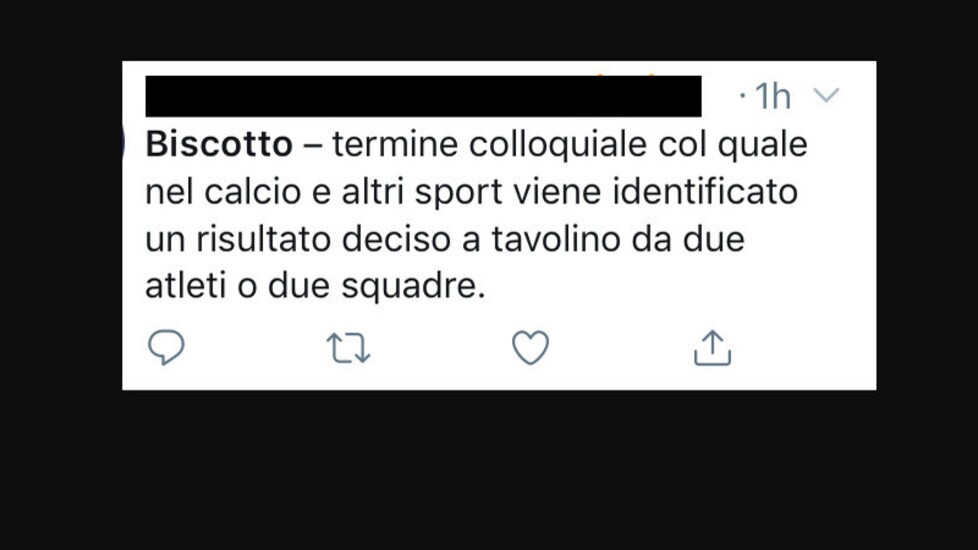
Task: Click the final word squadre in the tweet
Action: tap(410, 287)
